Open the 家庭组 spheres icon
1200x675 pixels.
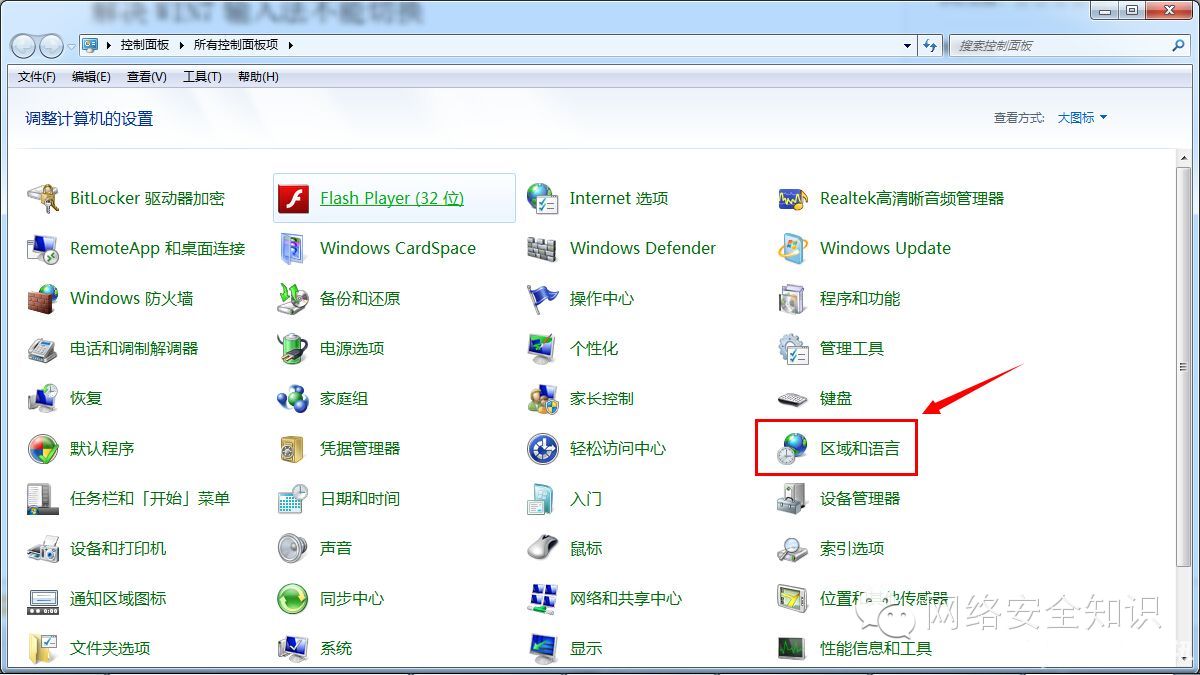click(293, 398)
